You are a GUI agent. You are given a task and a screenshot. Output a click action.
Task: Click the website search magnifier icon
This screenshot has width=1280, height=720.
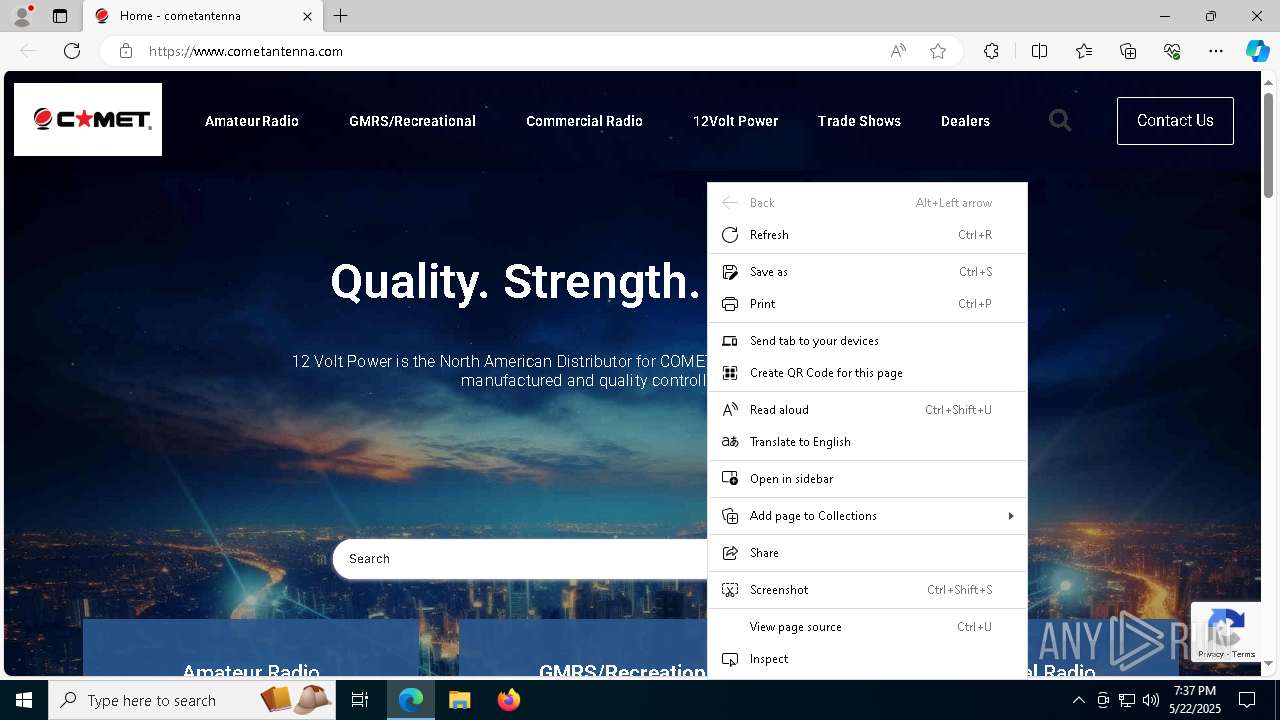[1060, 121]
